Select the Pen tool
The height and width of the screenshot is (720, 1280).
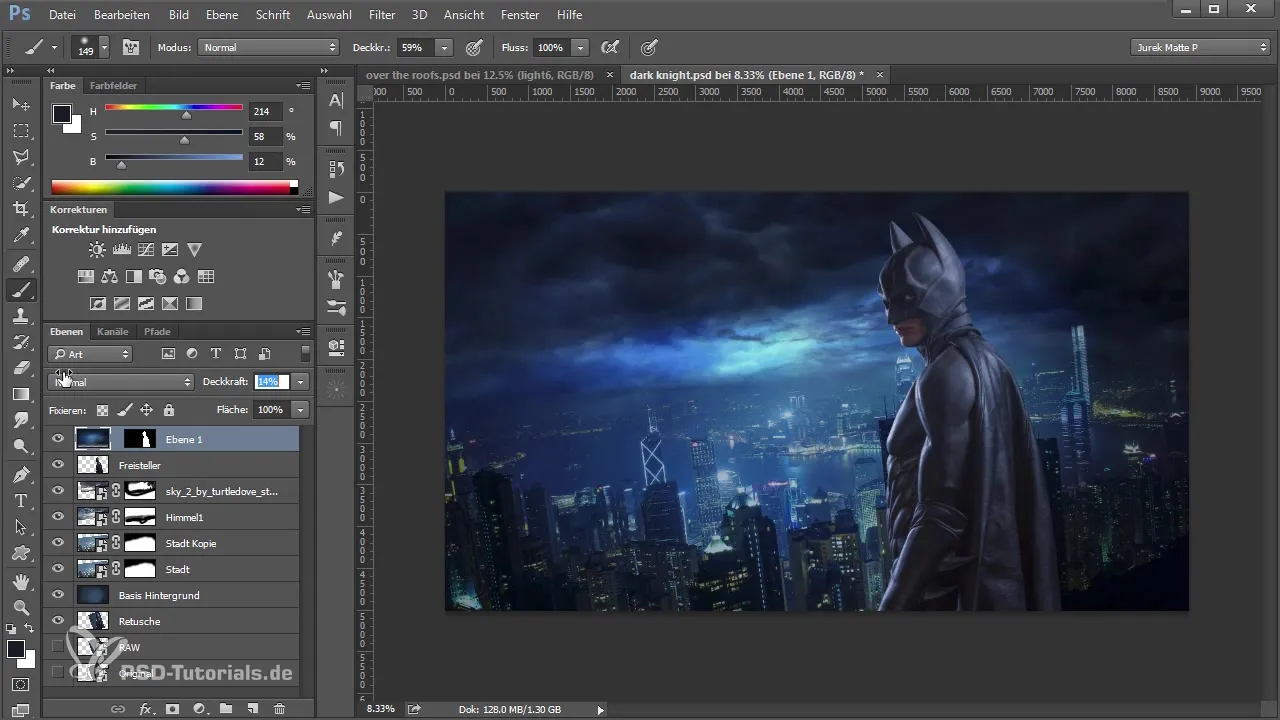click(20, 474)
